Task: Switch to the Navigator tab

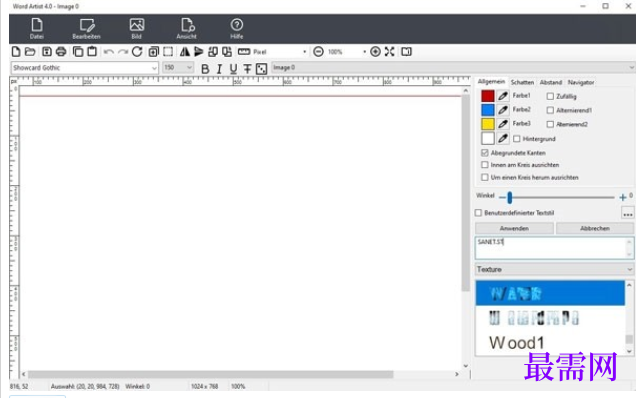Action: tap(581, 82)
